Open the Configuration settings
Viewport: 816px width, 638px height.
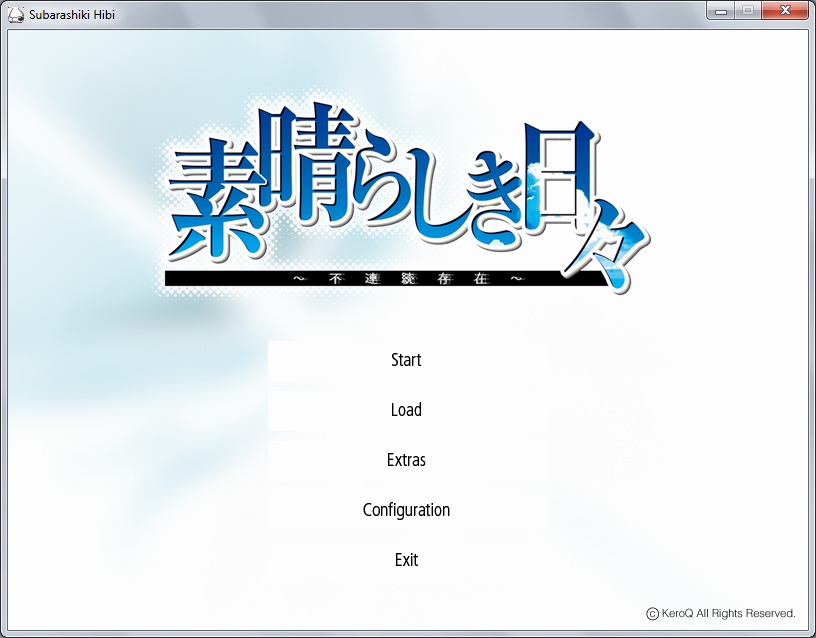[406, 510]
